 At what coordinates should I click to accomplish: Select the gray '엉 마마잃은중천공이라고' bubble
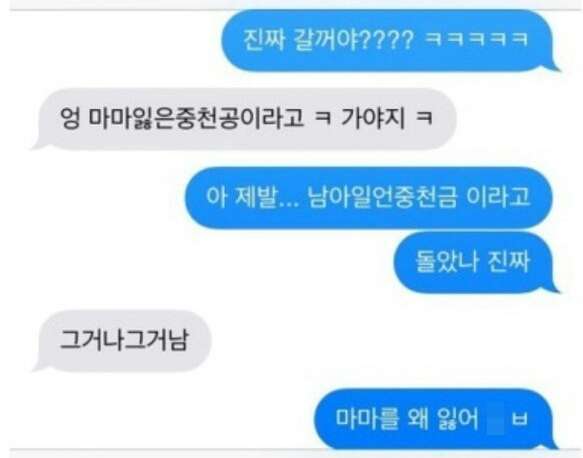click(244, 119)
